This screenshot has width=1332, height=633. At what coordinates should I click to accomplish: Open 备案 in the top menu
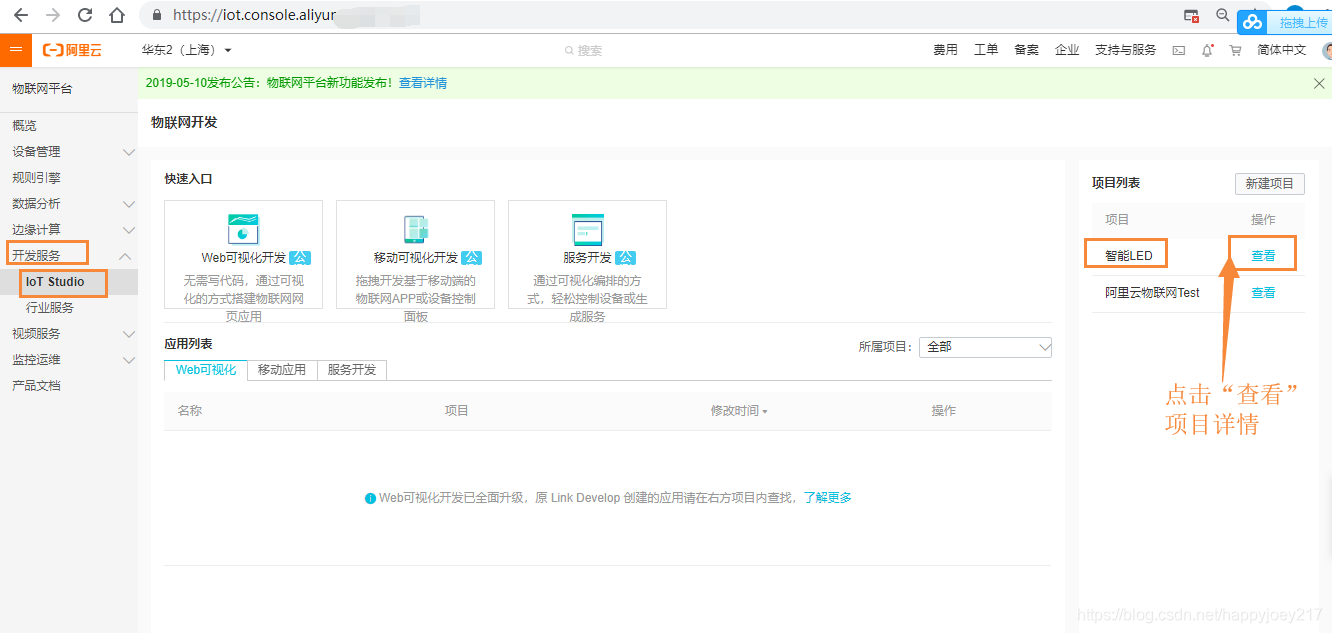coord(1026,50)
